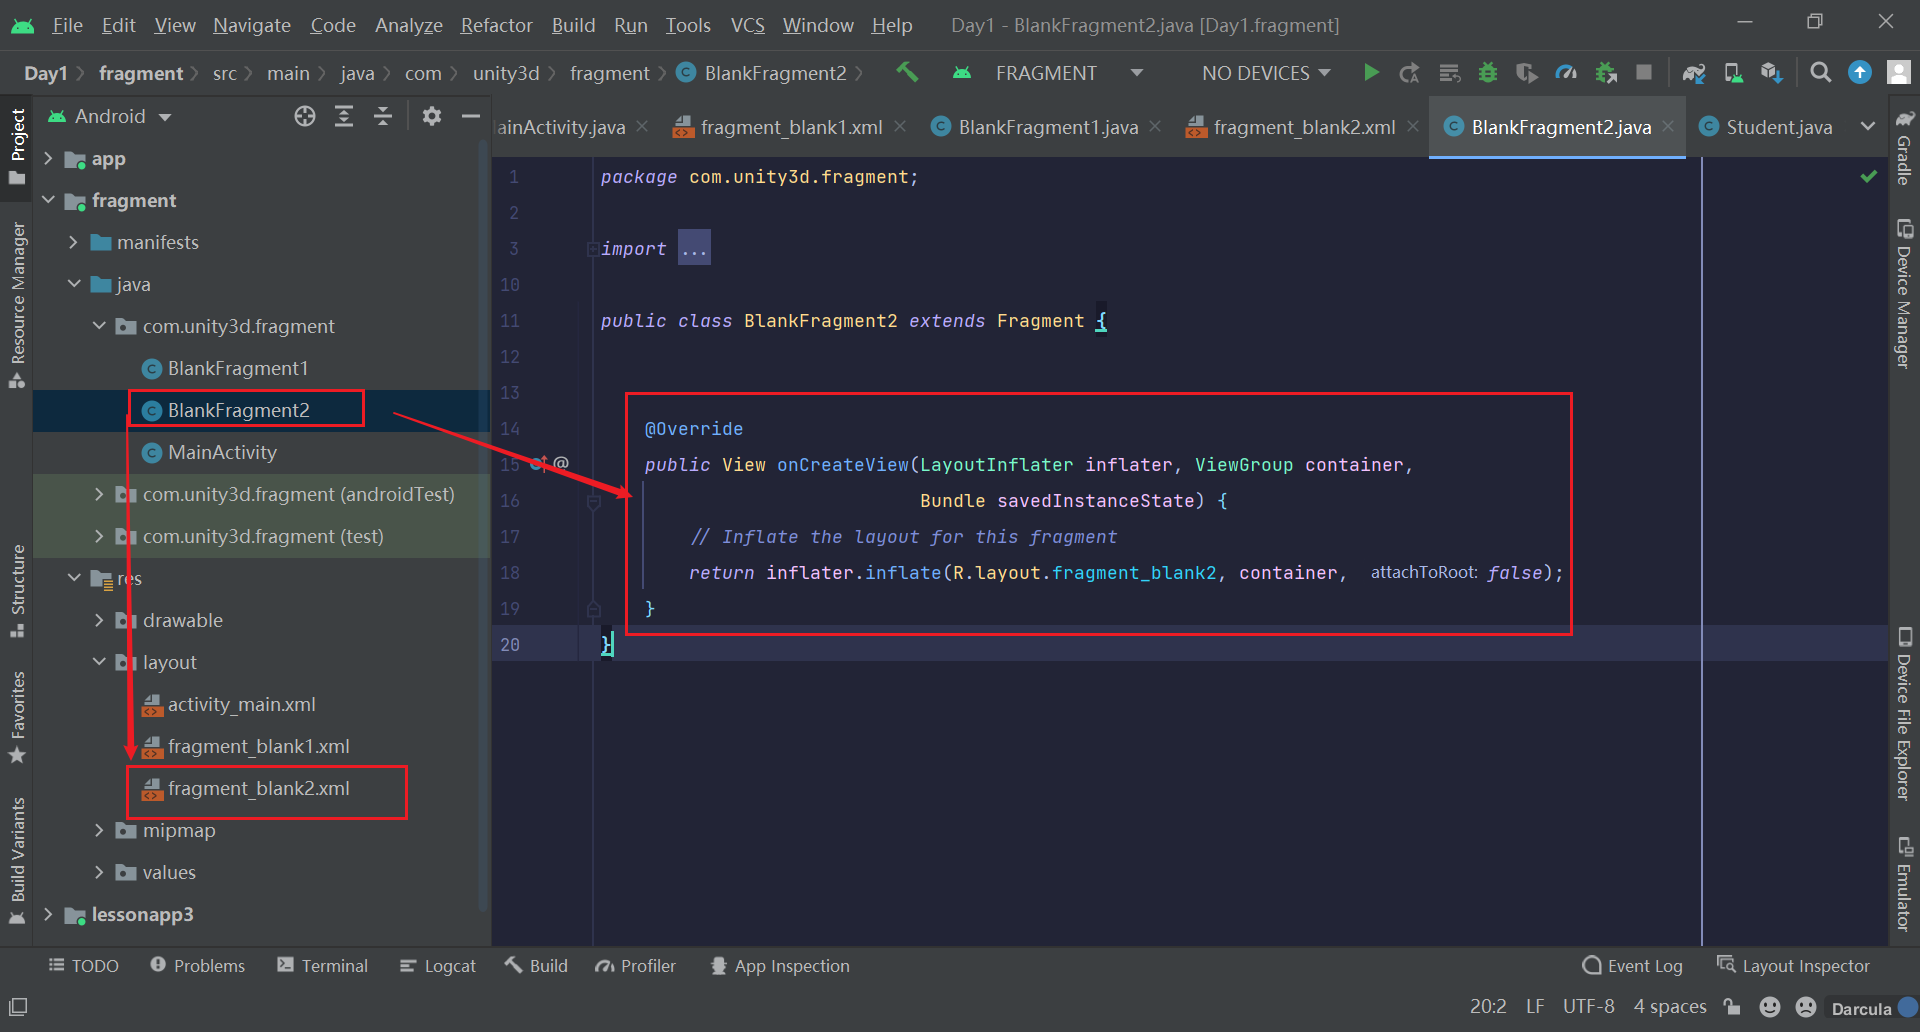Toggle the Resource Manager tool window
This screenshot has width=1920, height=1032.
tap(17, 305)
